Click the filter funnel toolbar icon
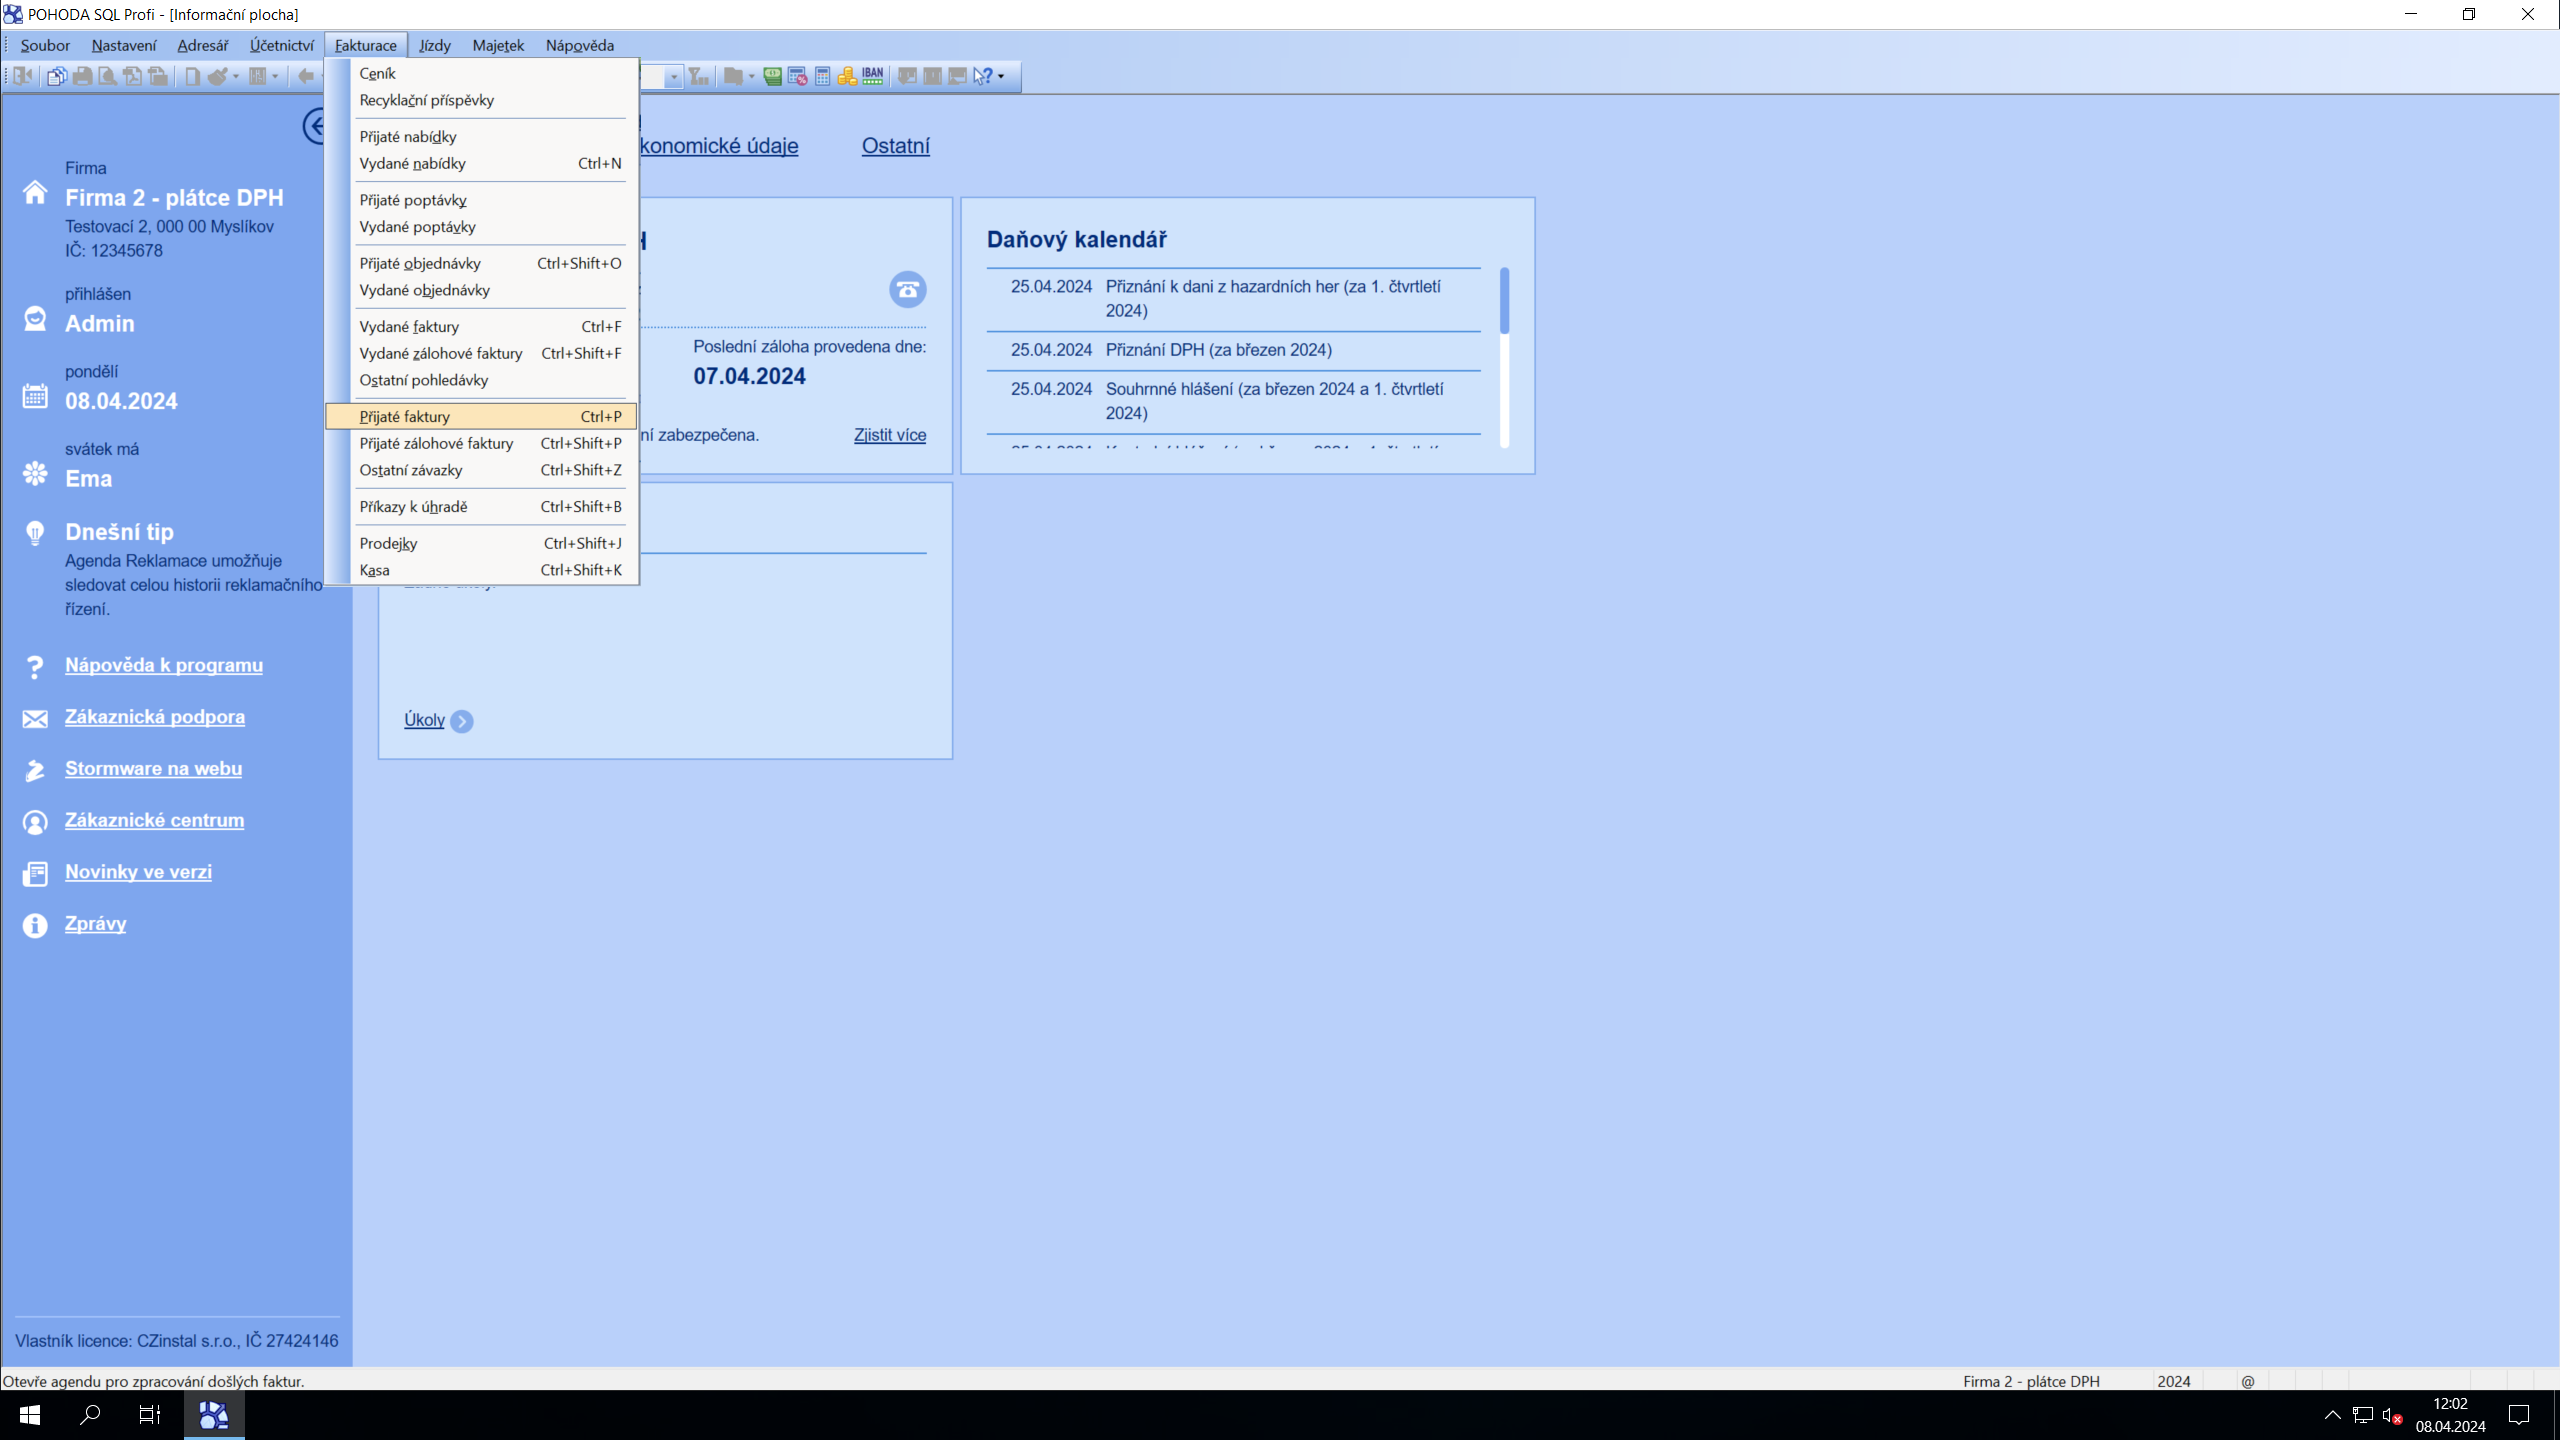Viewport: 2560px width, 1440px height. point(698,76)
